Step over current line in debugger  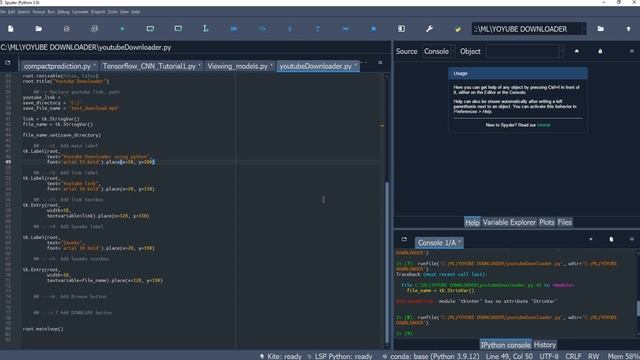[x=262, y=29]
